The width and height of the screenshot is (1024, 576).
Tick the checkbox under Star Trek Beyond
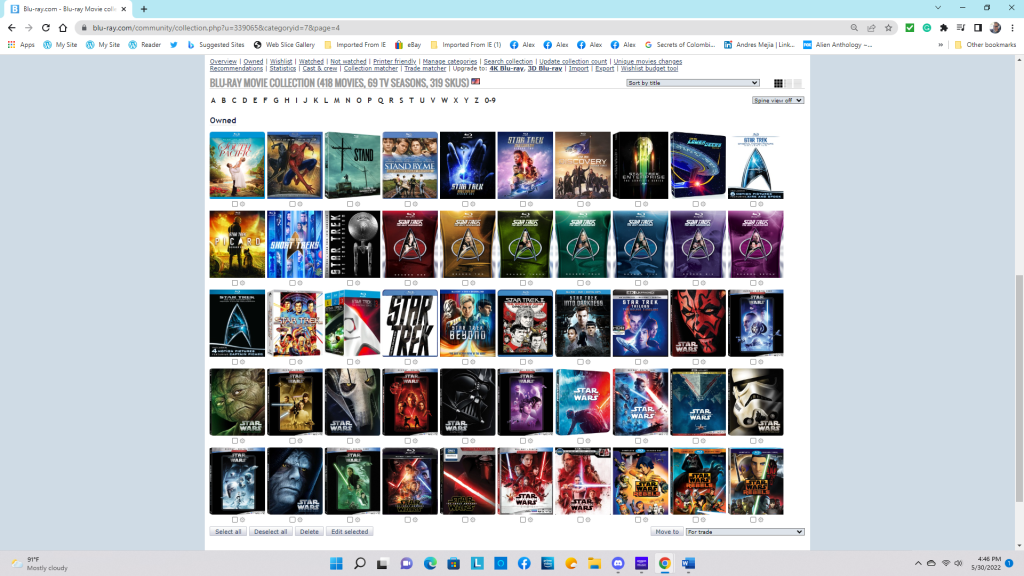[x=466, y=362]
